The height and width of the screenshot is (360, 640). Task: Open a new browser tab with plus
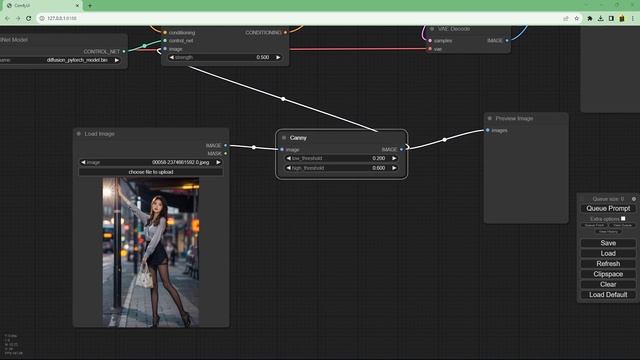coord(90,6)
